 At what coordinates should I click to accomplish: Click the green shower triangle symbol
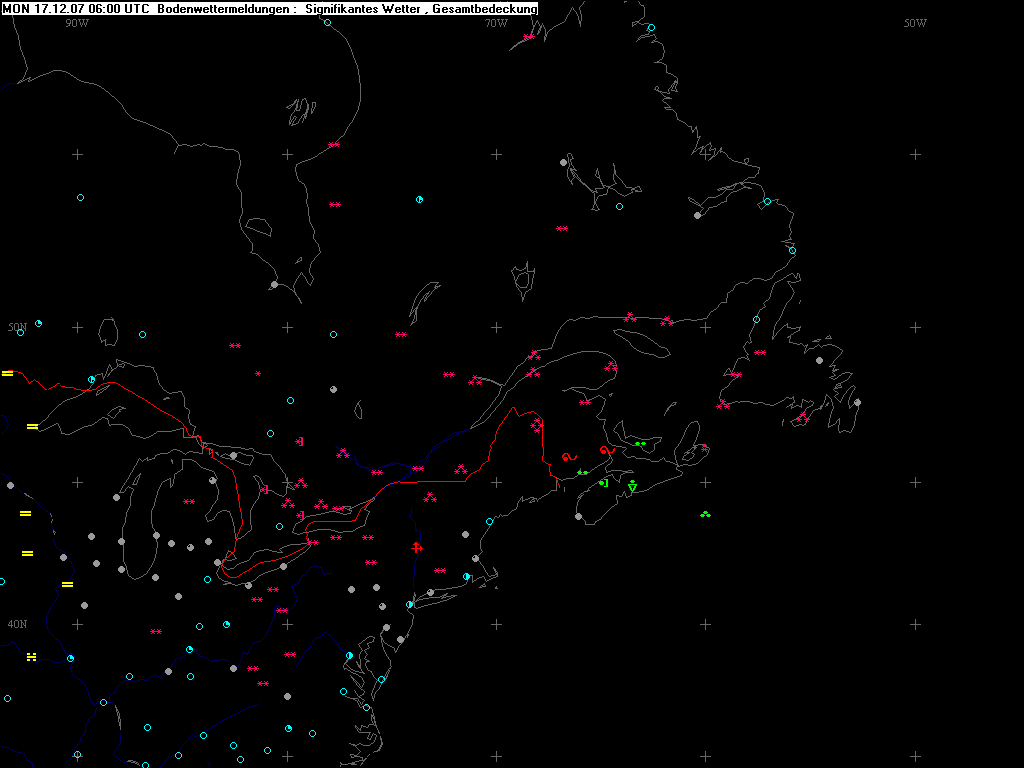tap(632, 486)
